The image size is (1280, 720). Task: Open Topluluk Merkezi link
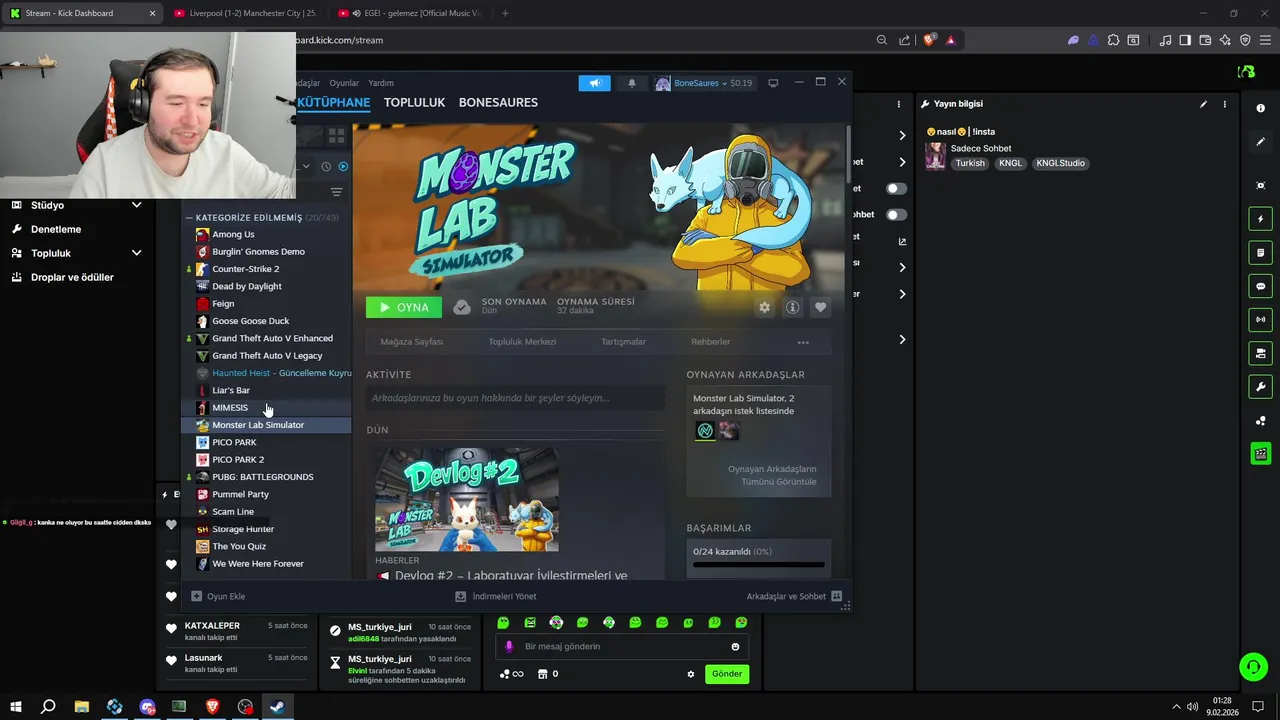tap(522, 342)
